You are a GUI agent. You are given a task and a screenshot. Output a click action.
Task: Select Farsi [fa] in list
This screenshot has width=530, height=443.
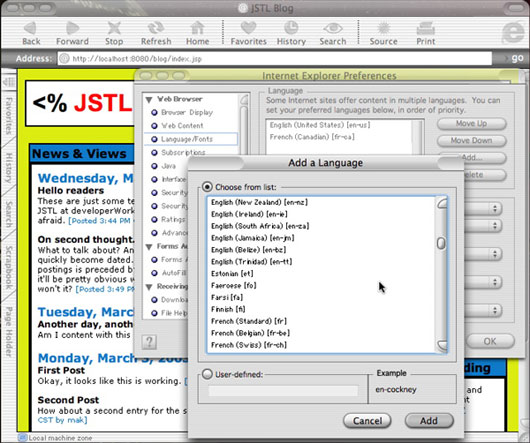227,297
